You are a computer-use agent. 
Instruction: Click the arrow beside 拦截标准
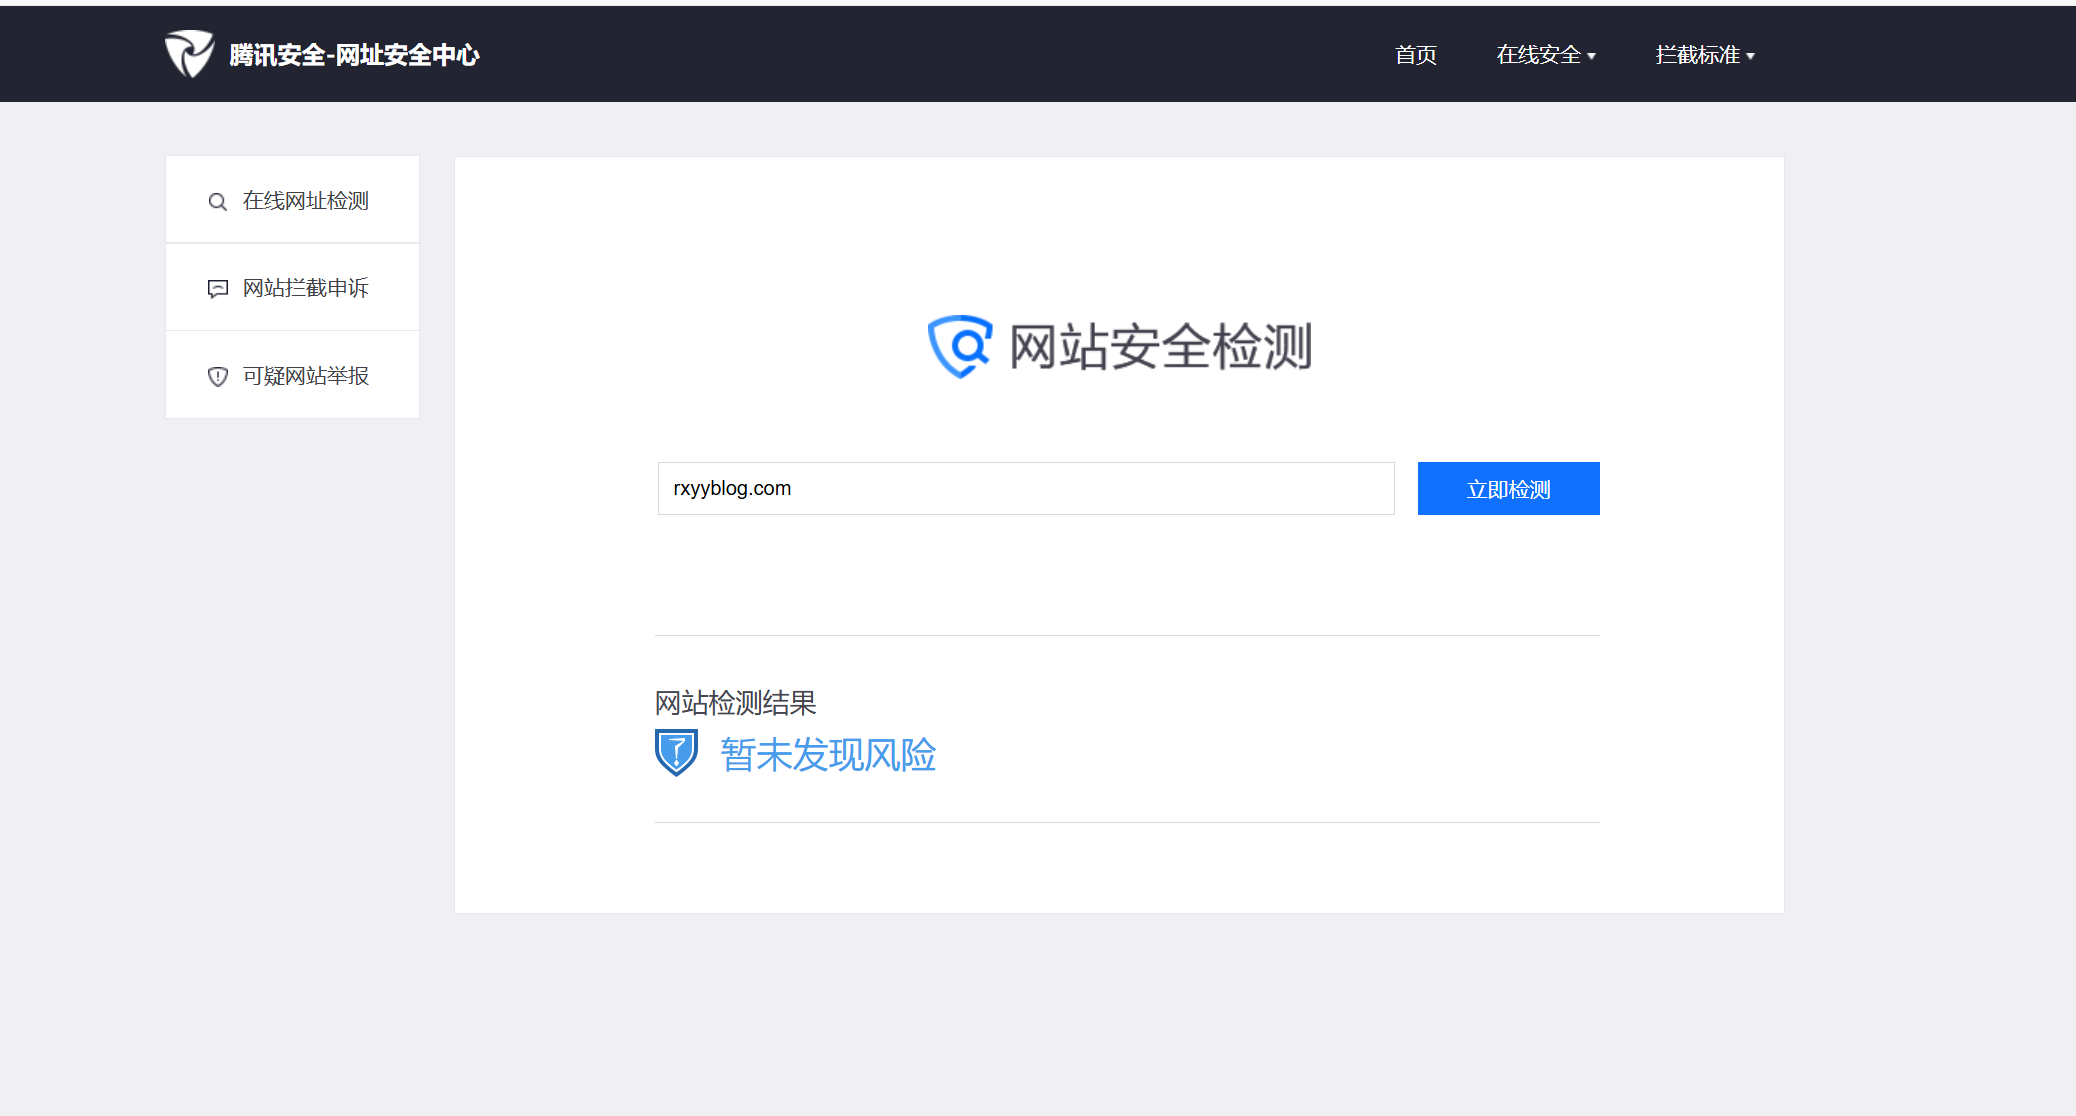pyautogui.click(x=1751, y=57)
